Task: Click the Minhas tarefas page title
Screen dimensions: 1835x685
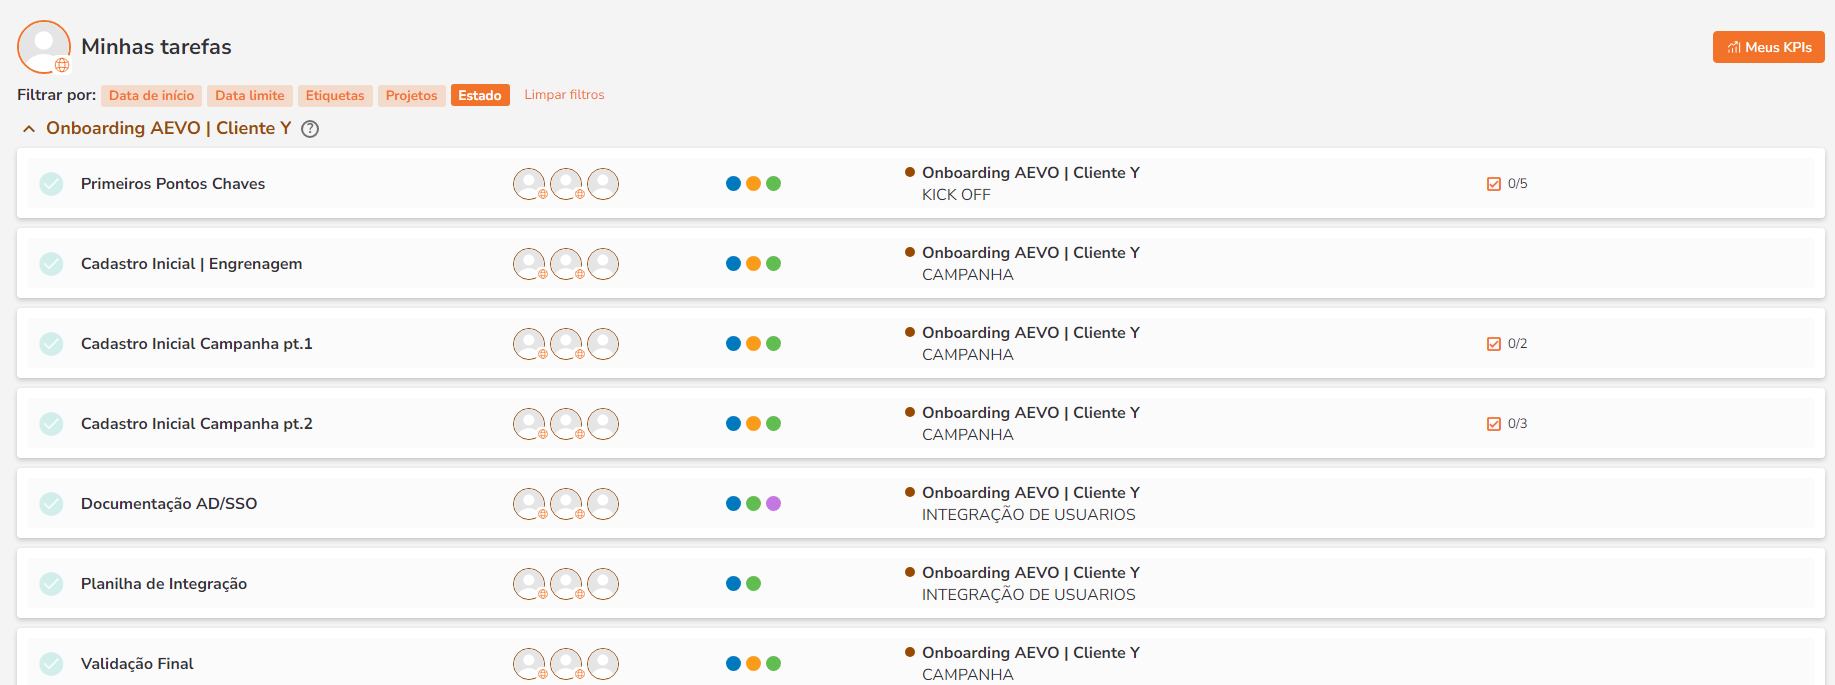Action: 156,47
